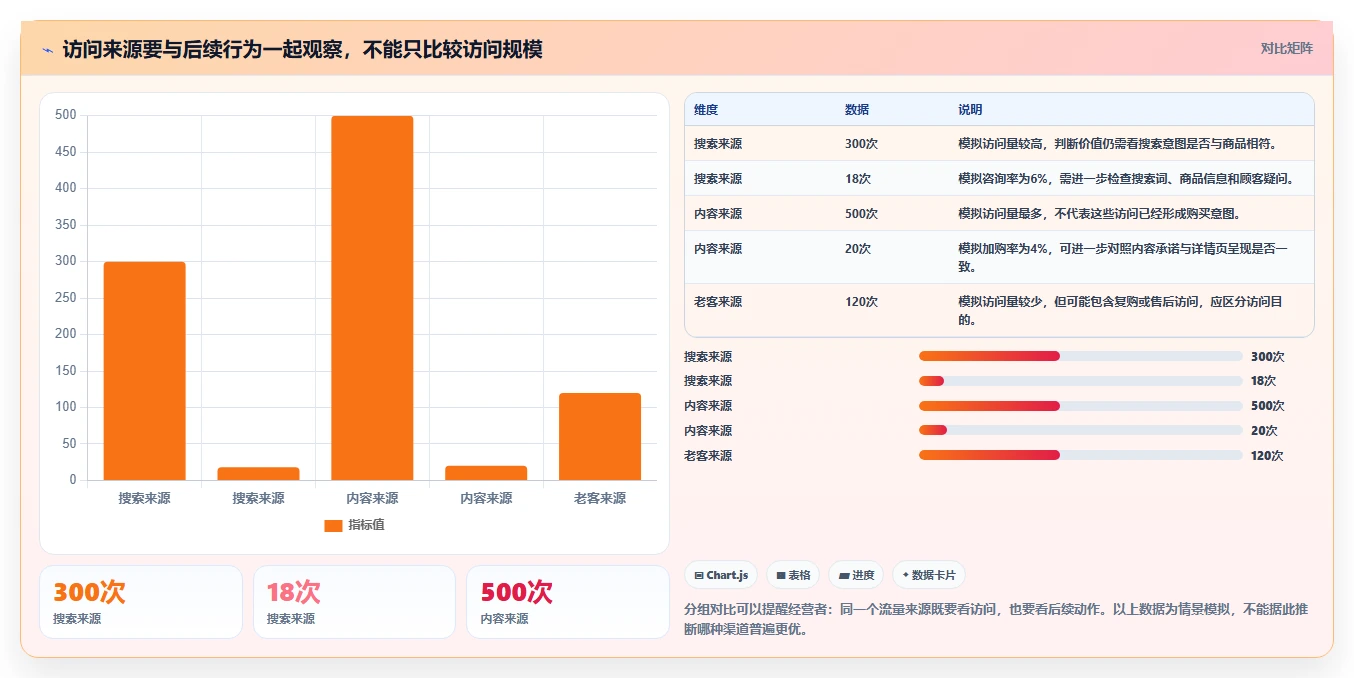1354x678 pixels.
Task: Click the 数据卡片 chip
Action: (x=929, y=575)
